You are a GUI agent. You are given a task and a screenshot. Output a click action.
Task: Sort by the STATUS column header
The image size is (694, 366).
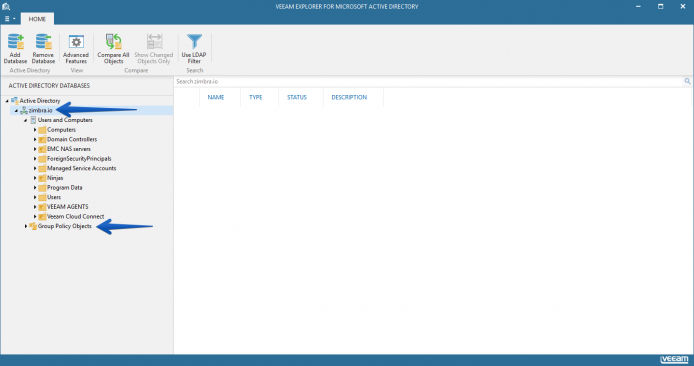pos(297,97)
